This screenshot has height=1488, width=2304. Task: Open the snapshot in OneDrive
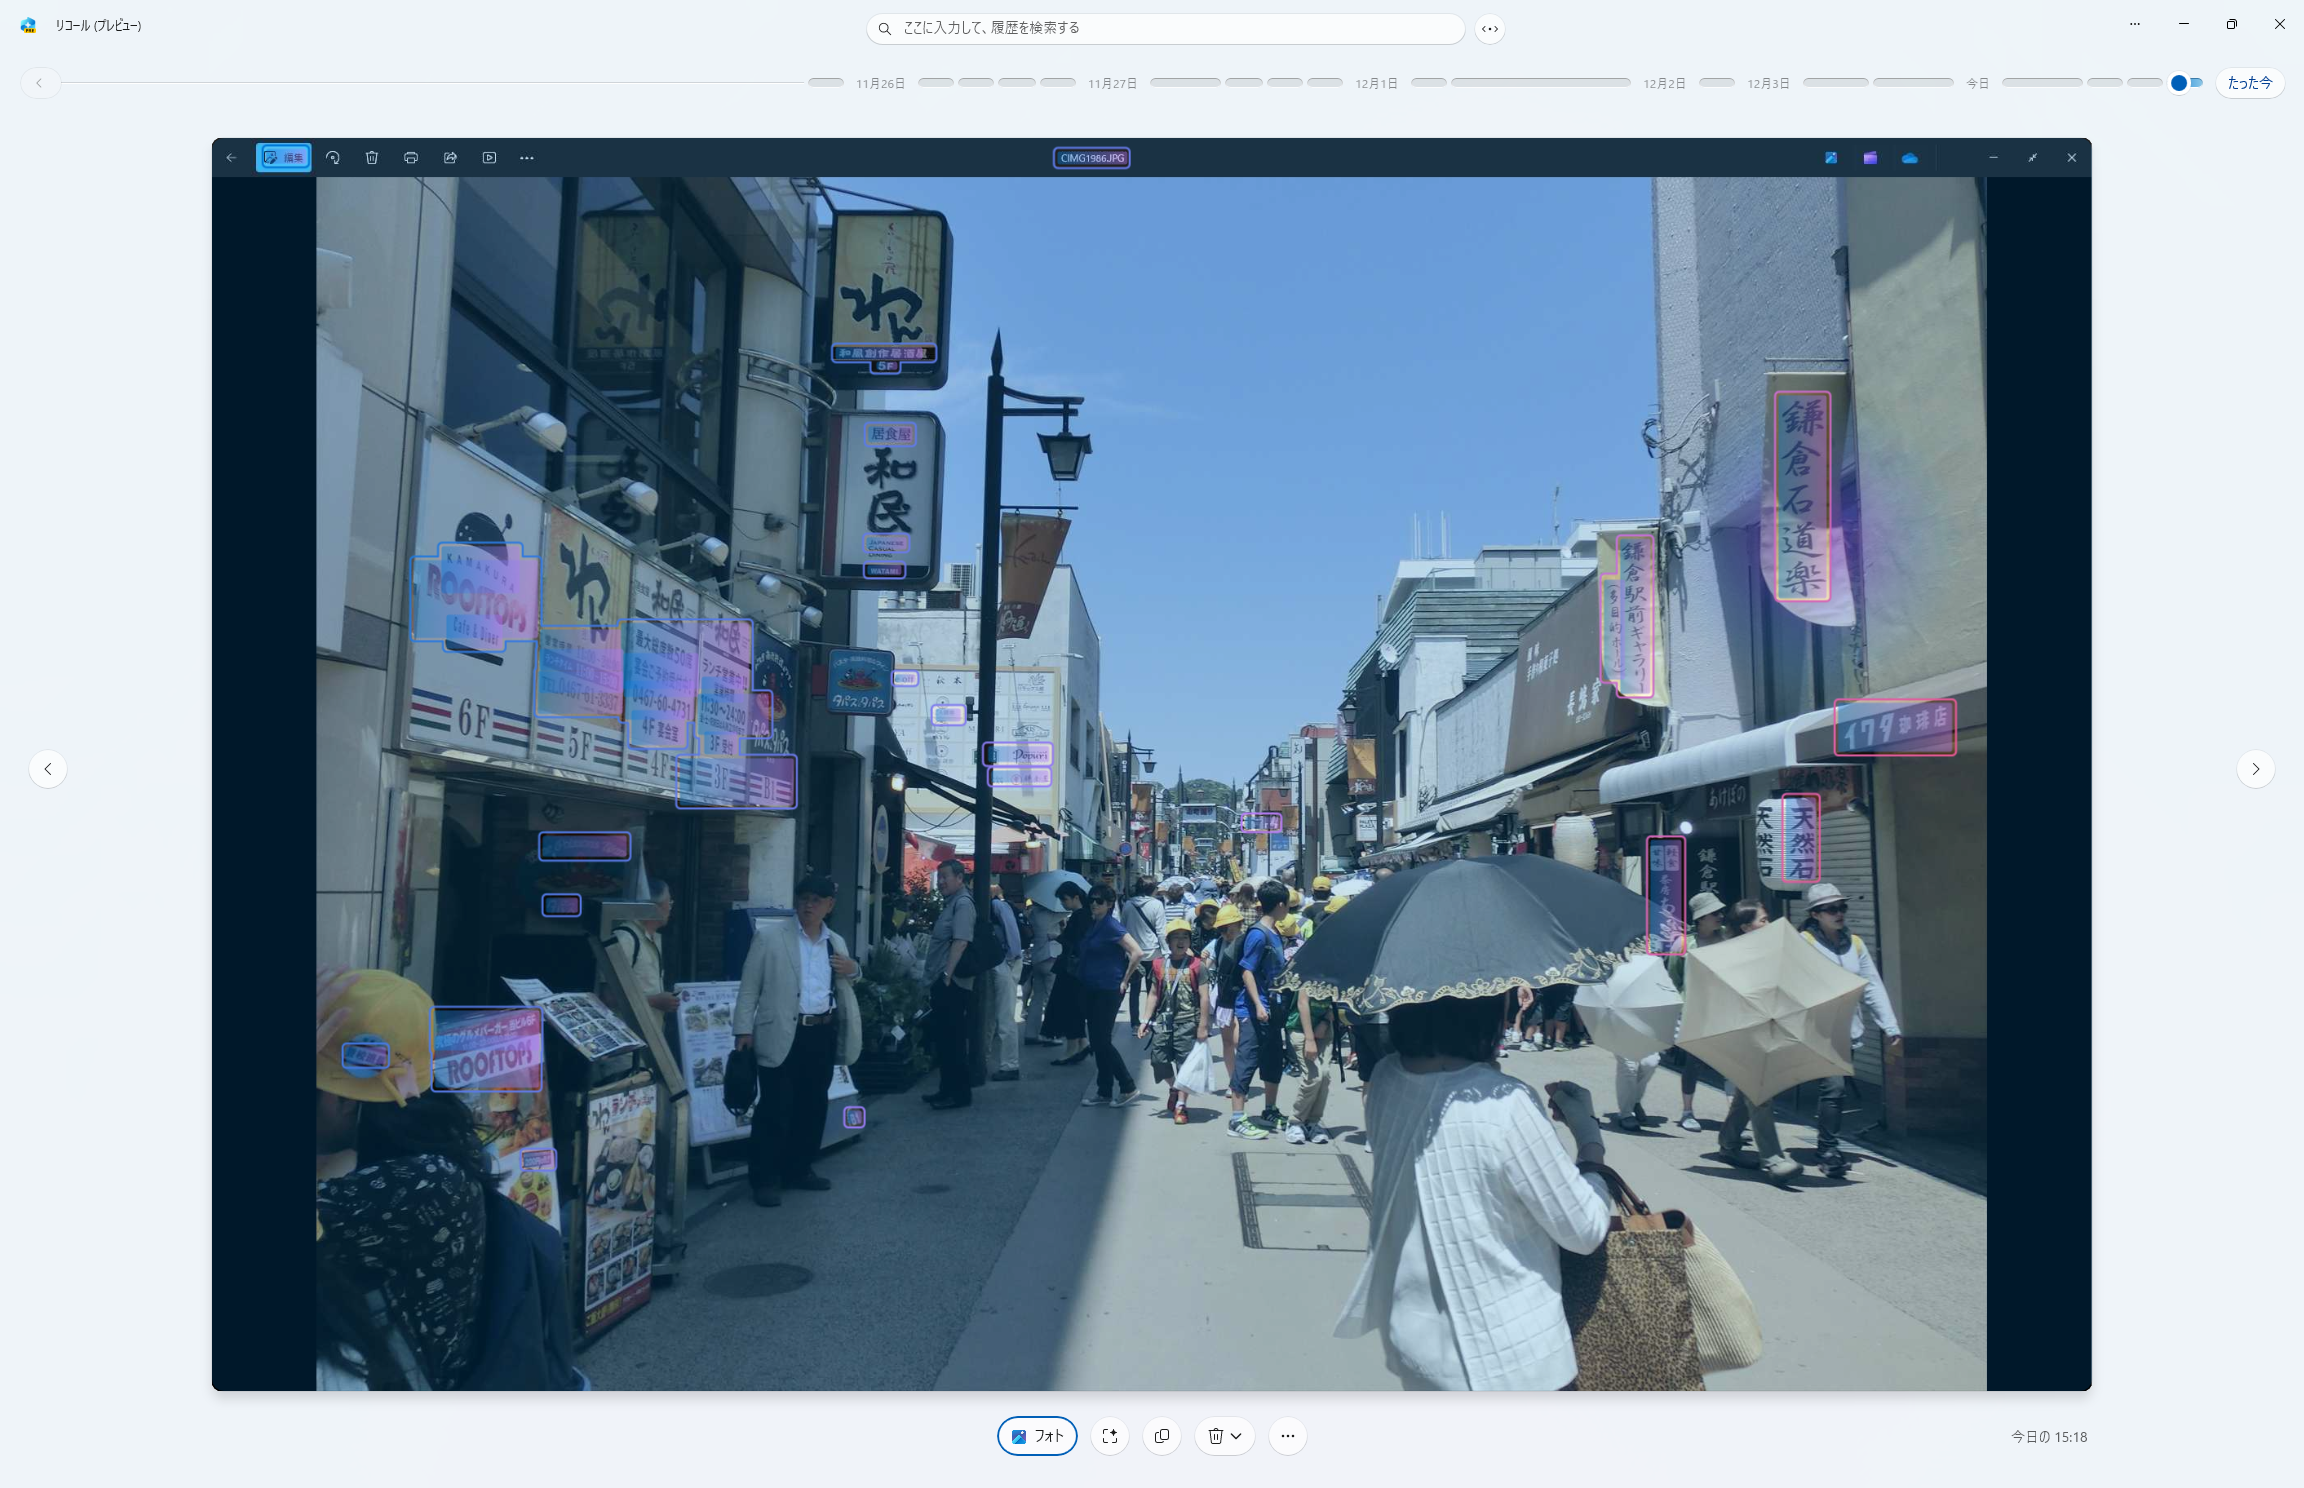(1908, 157)
